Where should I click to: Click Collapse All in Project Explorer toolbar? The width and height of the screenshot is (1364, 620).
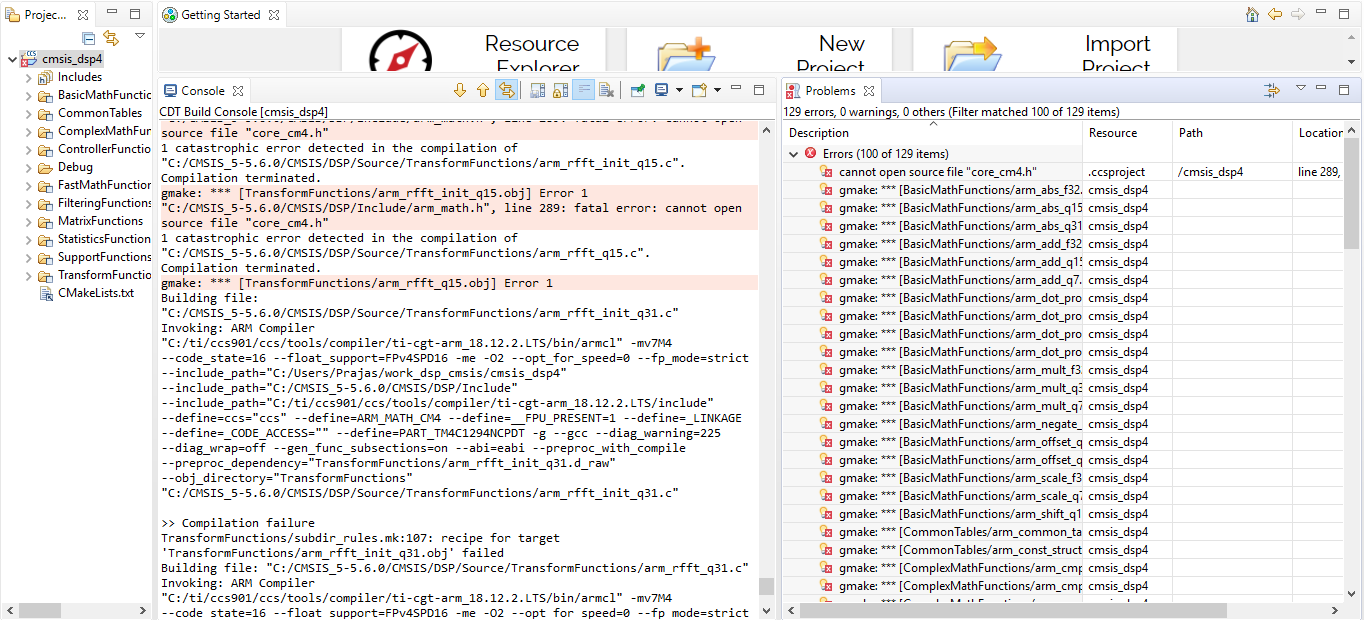(89, 38)
